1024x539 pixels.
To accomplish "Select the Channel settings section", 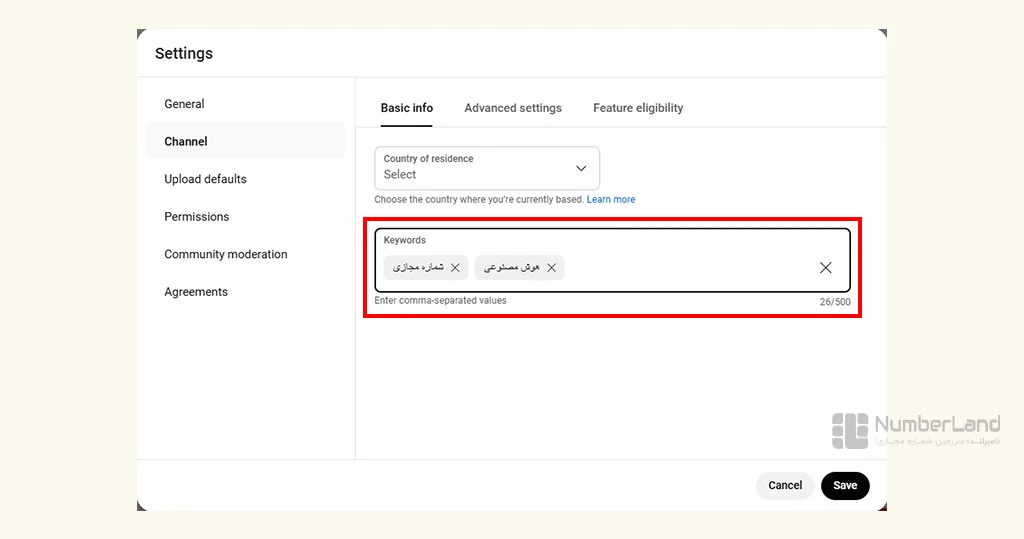I will (246, 141).
